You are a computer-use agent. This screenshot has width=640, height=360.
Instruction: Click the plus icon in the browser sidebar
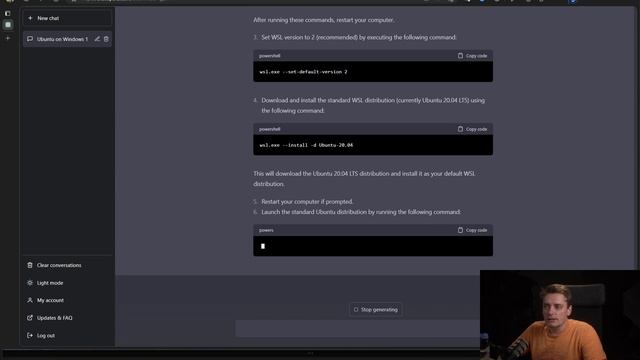click(x=8, y=38)
